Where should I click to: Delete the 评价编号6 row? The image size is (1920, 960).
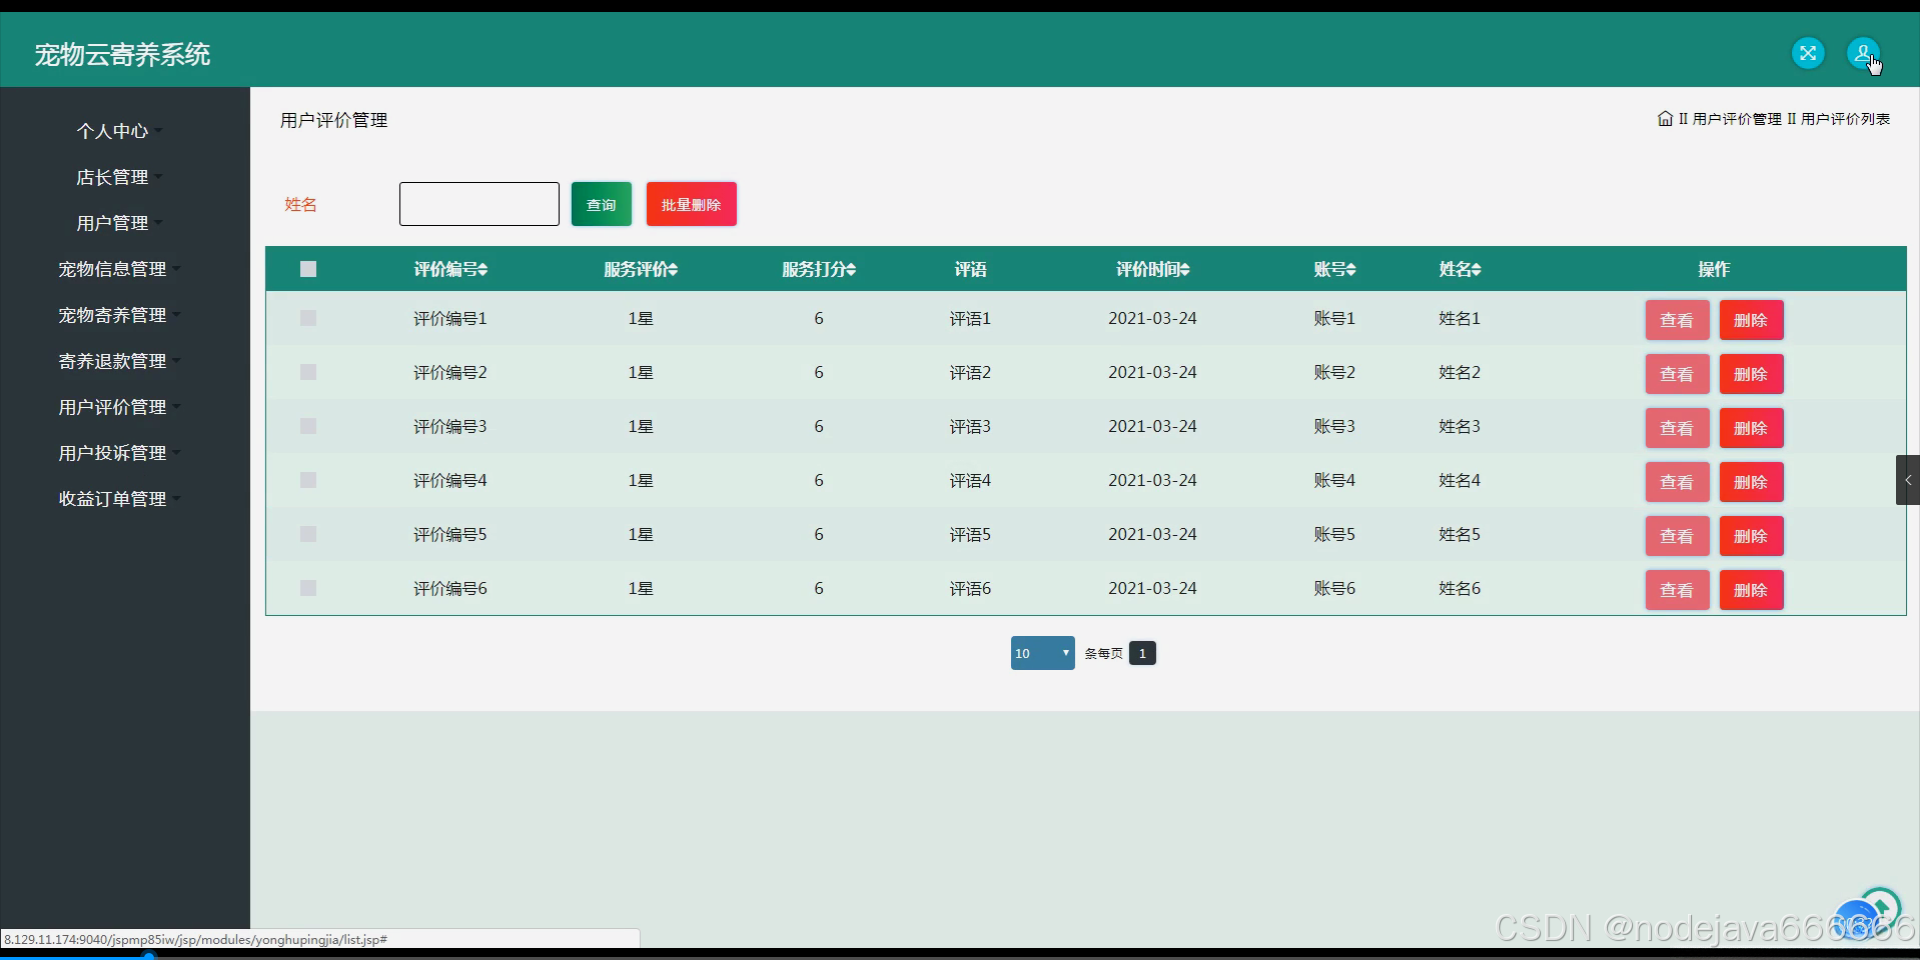point(1751,590)
